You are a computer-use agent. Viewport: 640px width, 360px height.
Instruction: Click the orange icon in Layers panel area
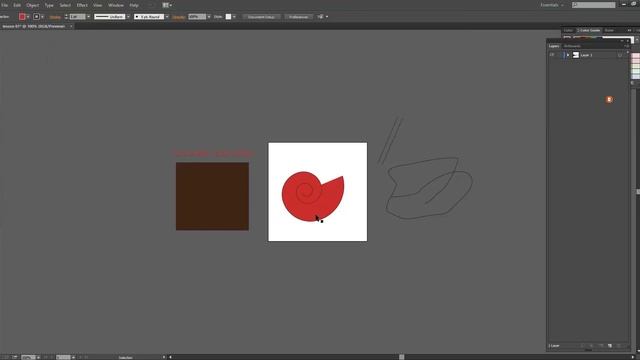(609, 100)
